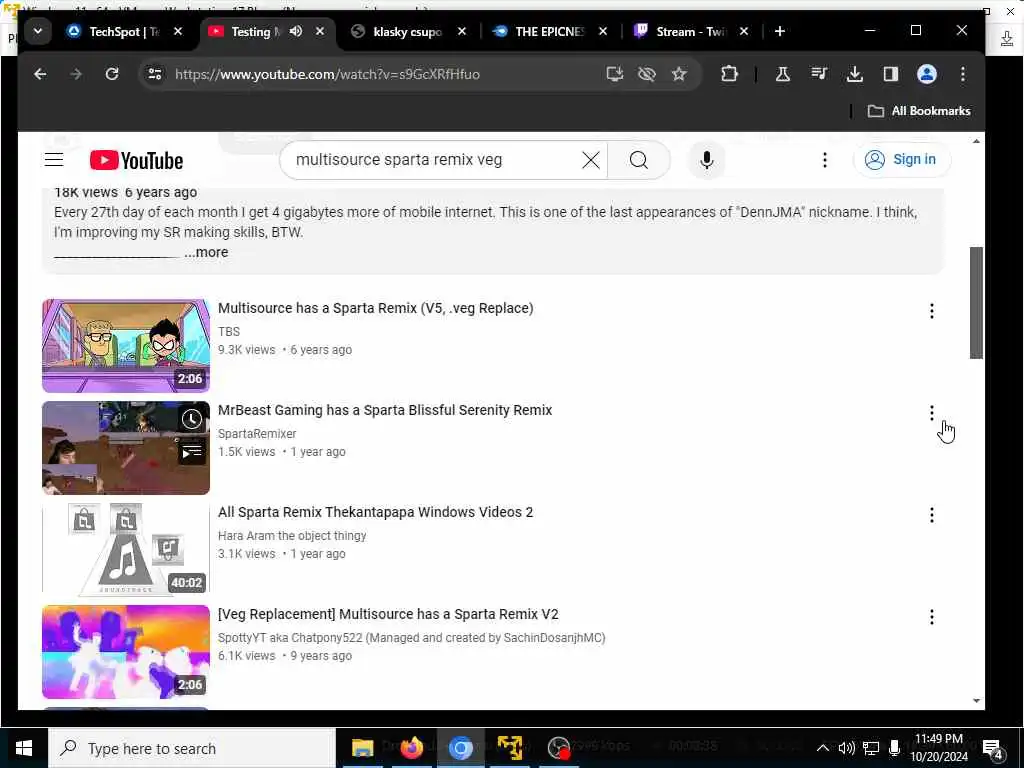Click the page vertical scrollbar thumb
The image size is (1024, 768).
tap(976, 303)
